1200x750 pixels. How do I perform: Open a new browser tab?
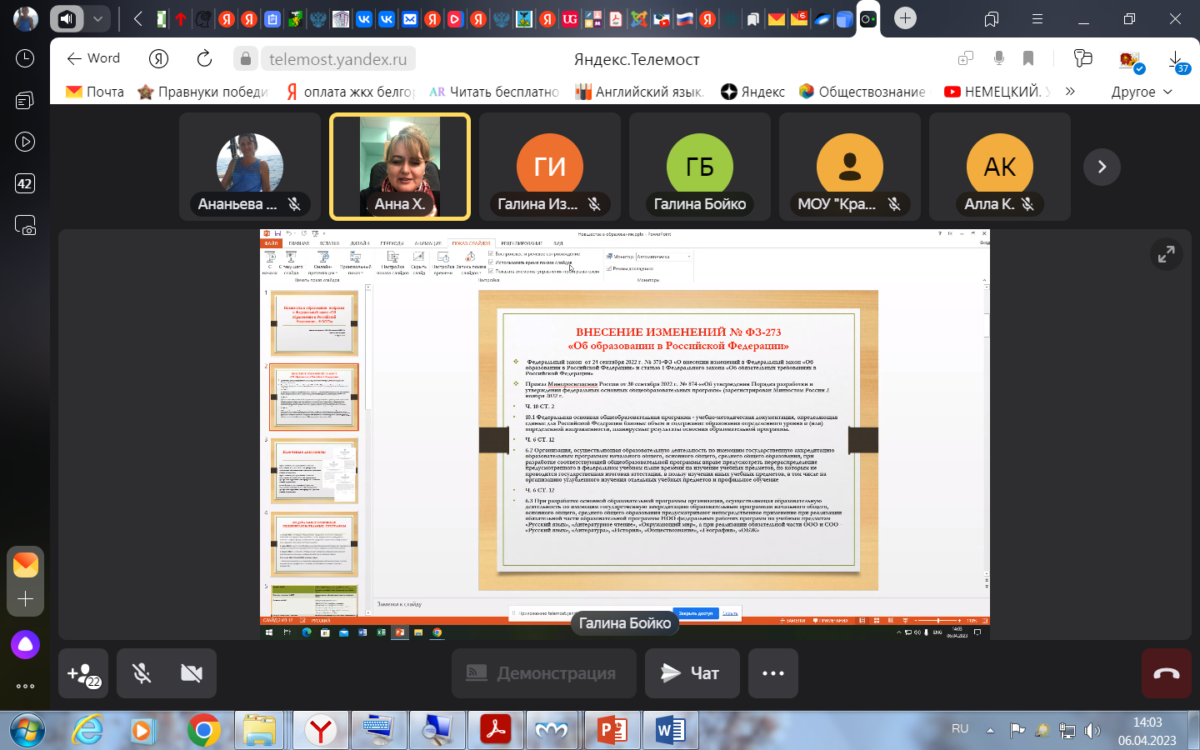click(904, 18)
